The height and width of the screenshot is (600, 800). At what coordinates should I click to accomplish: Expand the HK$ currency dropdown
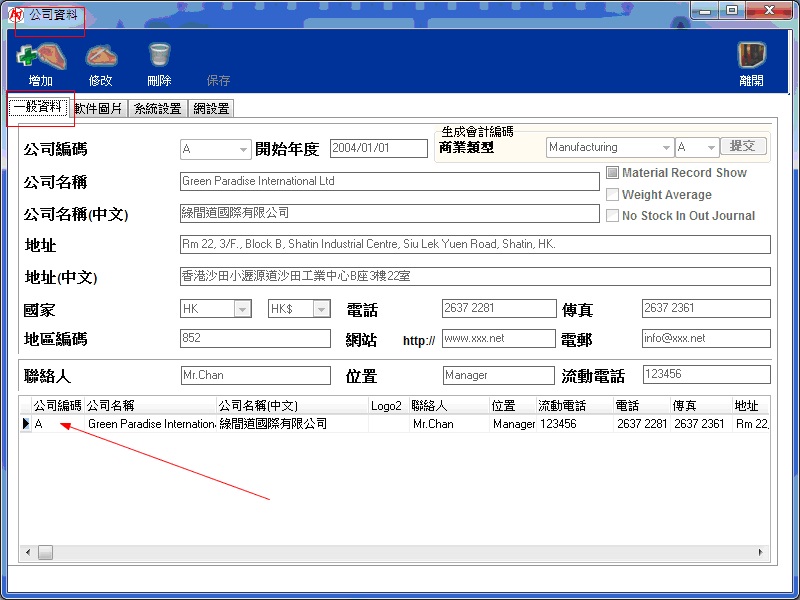(x=321, y=309)
